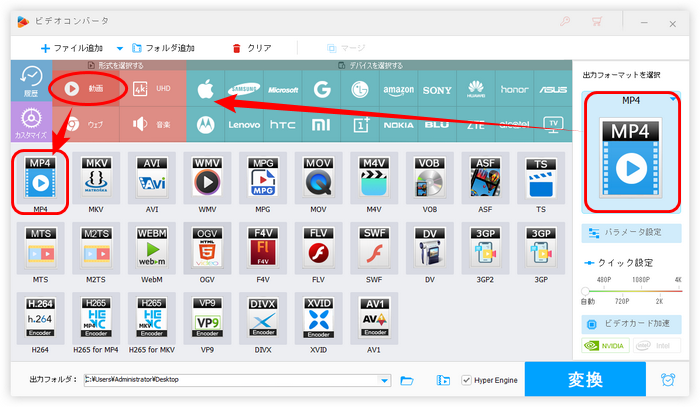Screen dimensions: 700x407
Task: Select the TV device category
Action: (553, 125)
